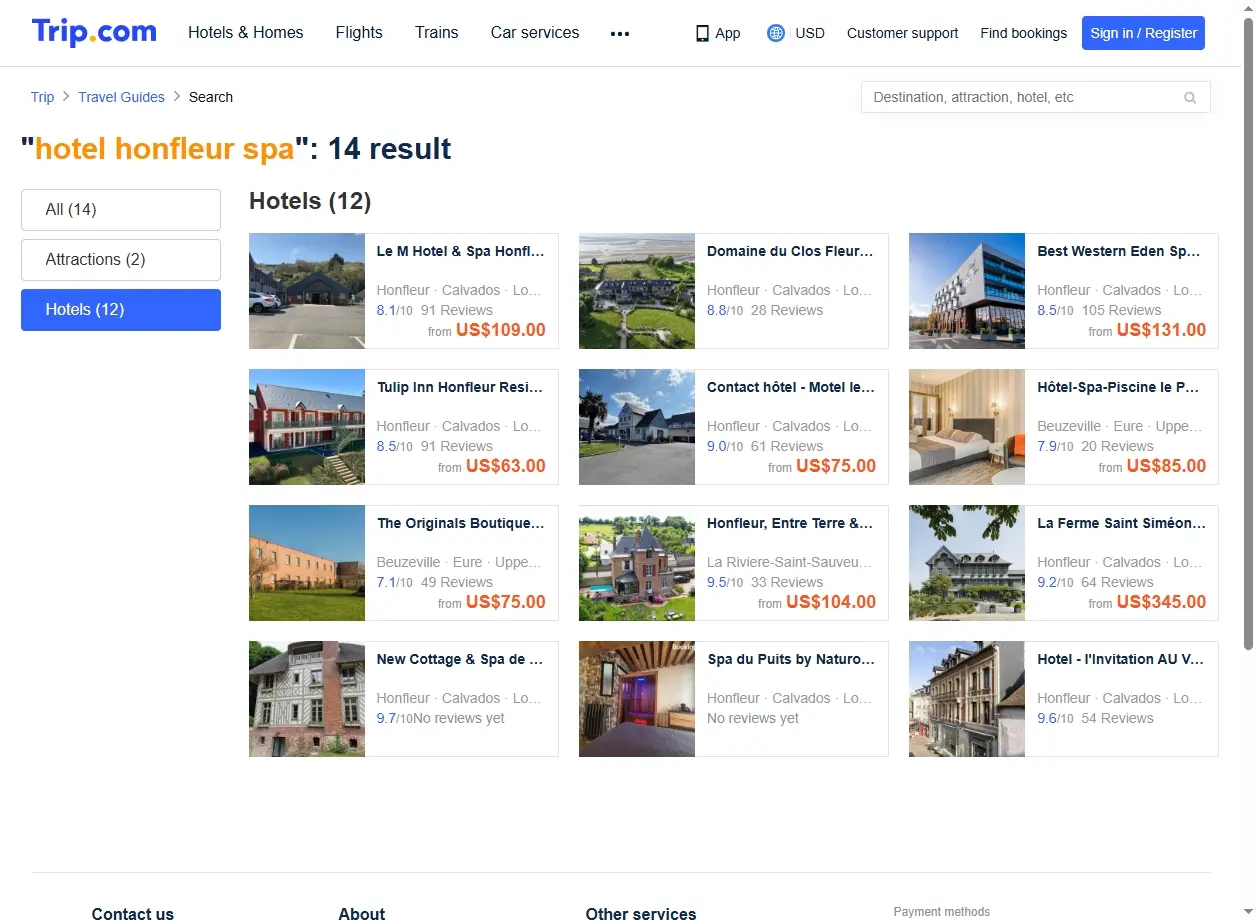
Task: Open Le M Hotel & Spa thumbnail
Action: pyautogui.click(x=307, y=291)
